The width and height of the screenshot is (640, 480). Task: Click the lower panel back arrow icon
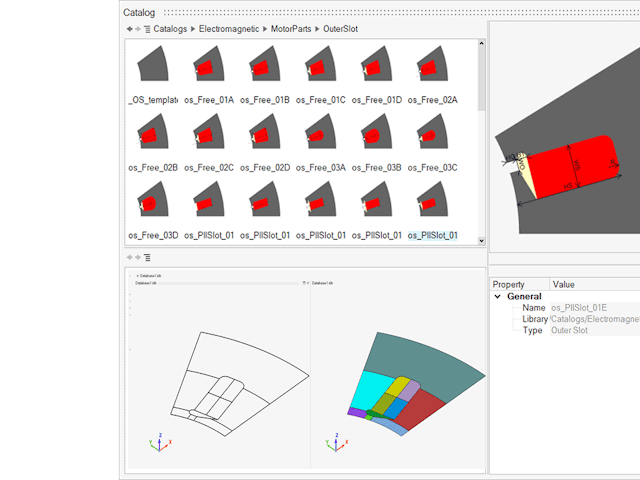pos(129,257)
